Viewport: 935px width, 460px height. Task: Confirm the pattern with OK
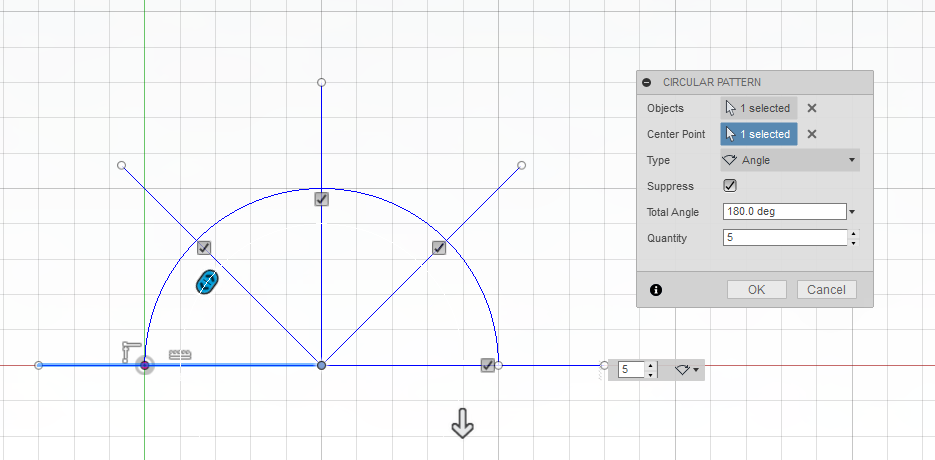click(756, 289)
